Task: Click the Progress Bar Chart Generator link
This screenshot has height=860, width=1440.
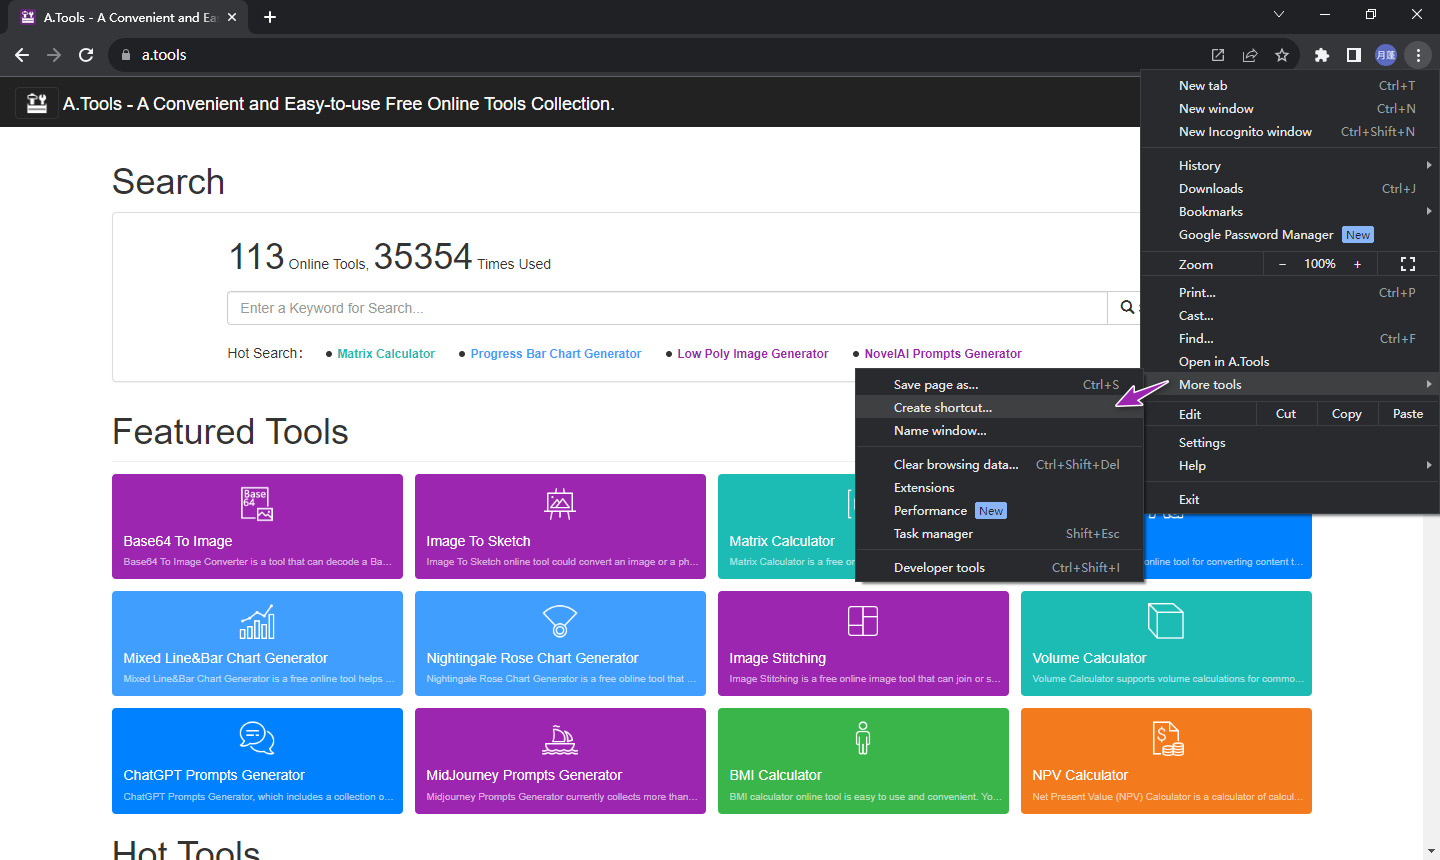Action: pyautogui.click(x=556, y=354)
